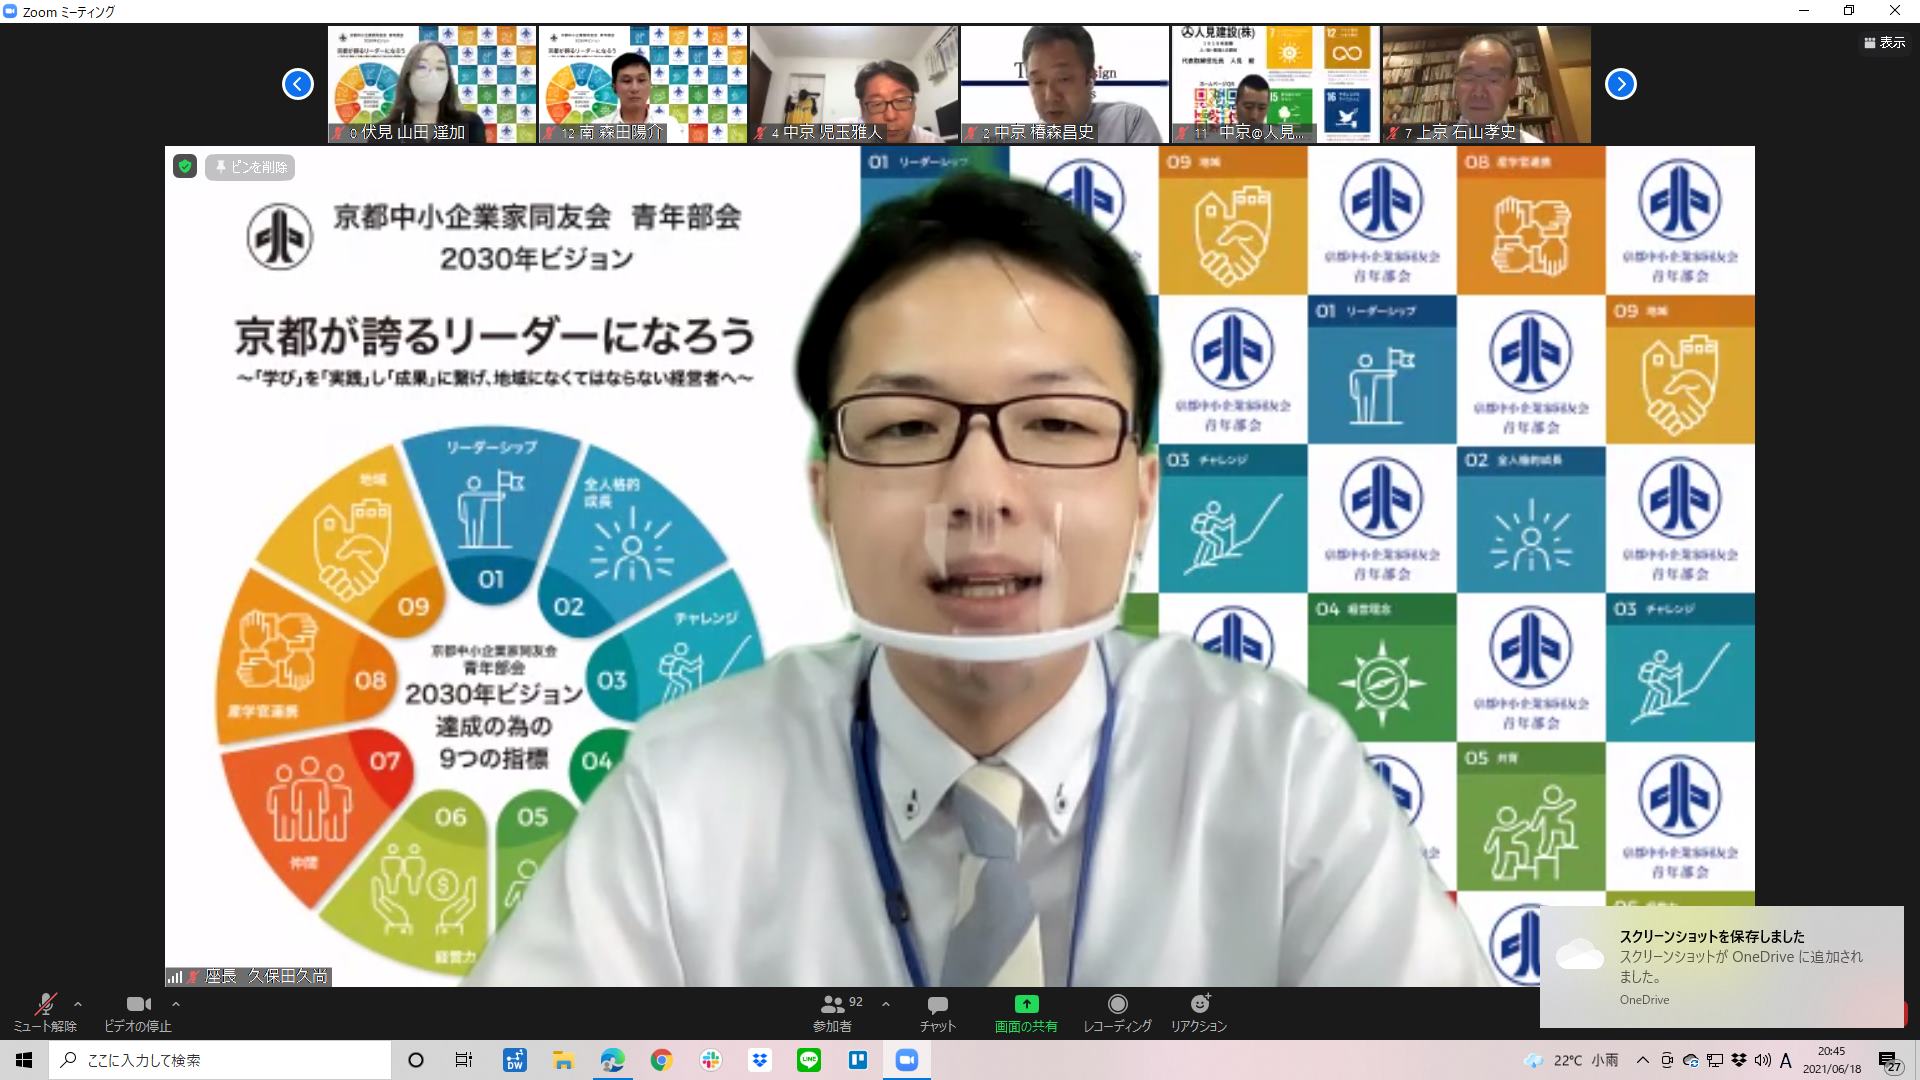Viewport: 1920px width, 1080px height.
Task: Switch the IME input mode (A)
Action: click(1786, 1060)
